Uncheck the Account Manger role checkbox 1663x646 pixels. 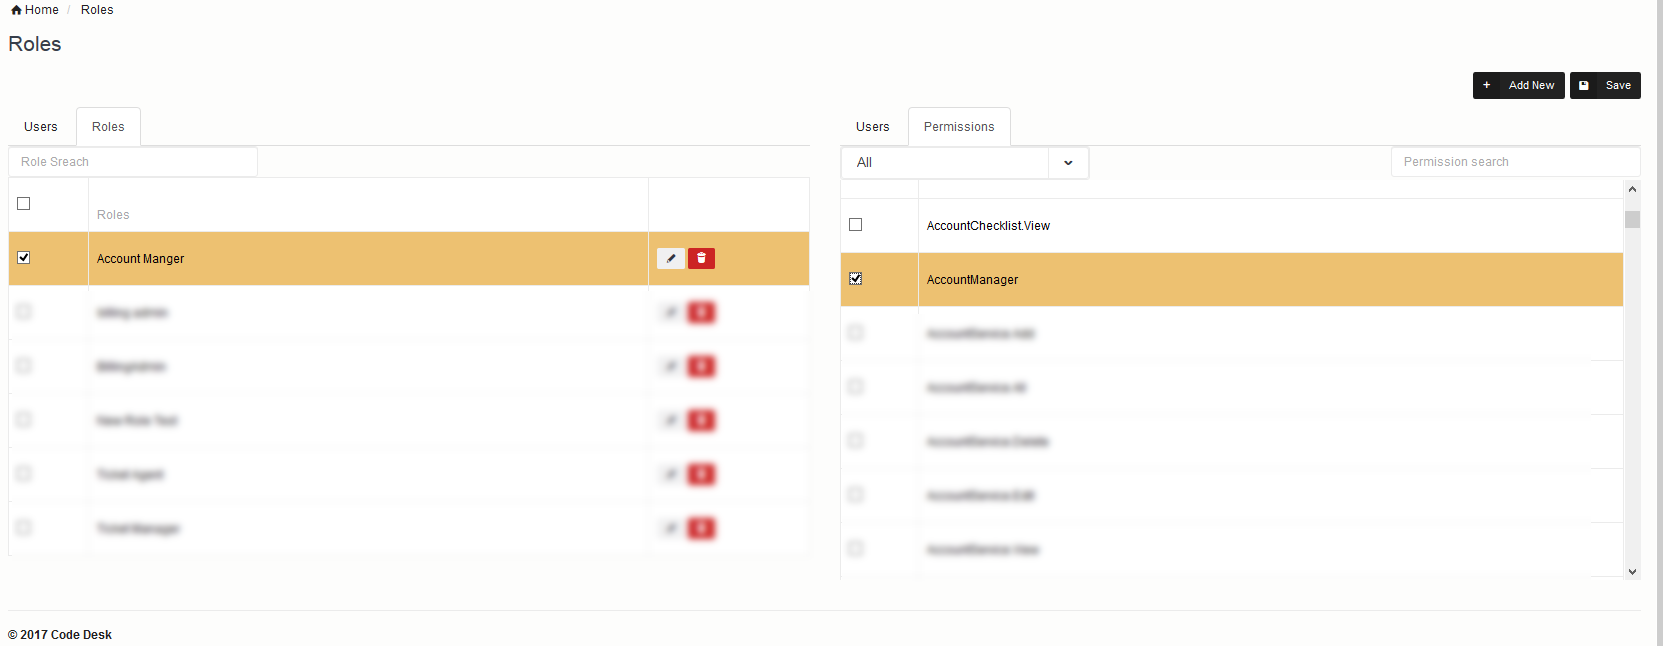(24, 258)
